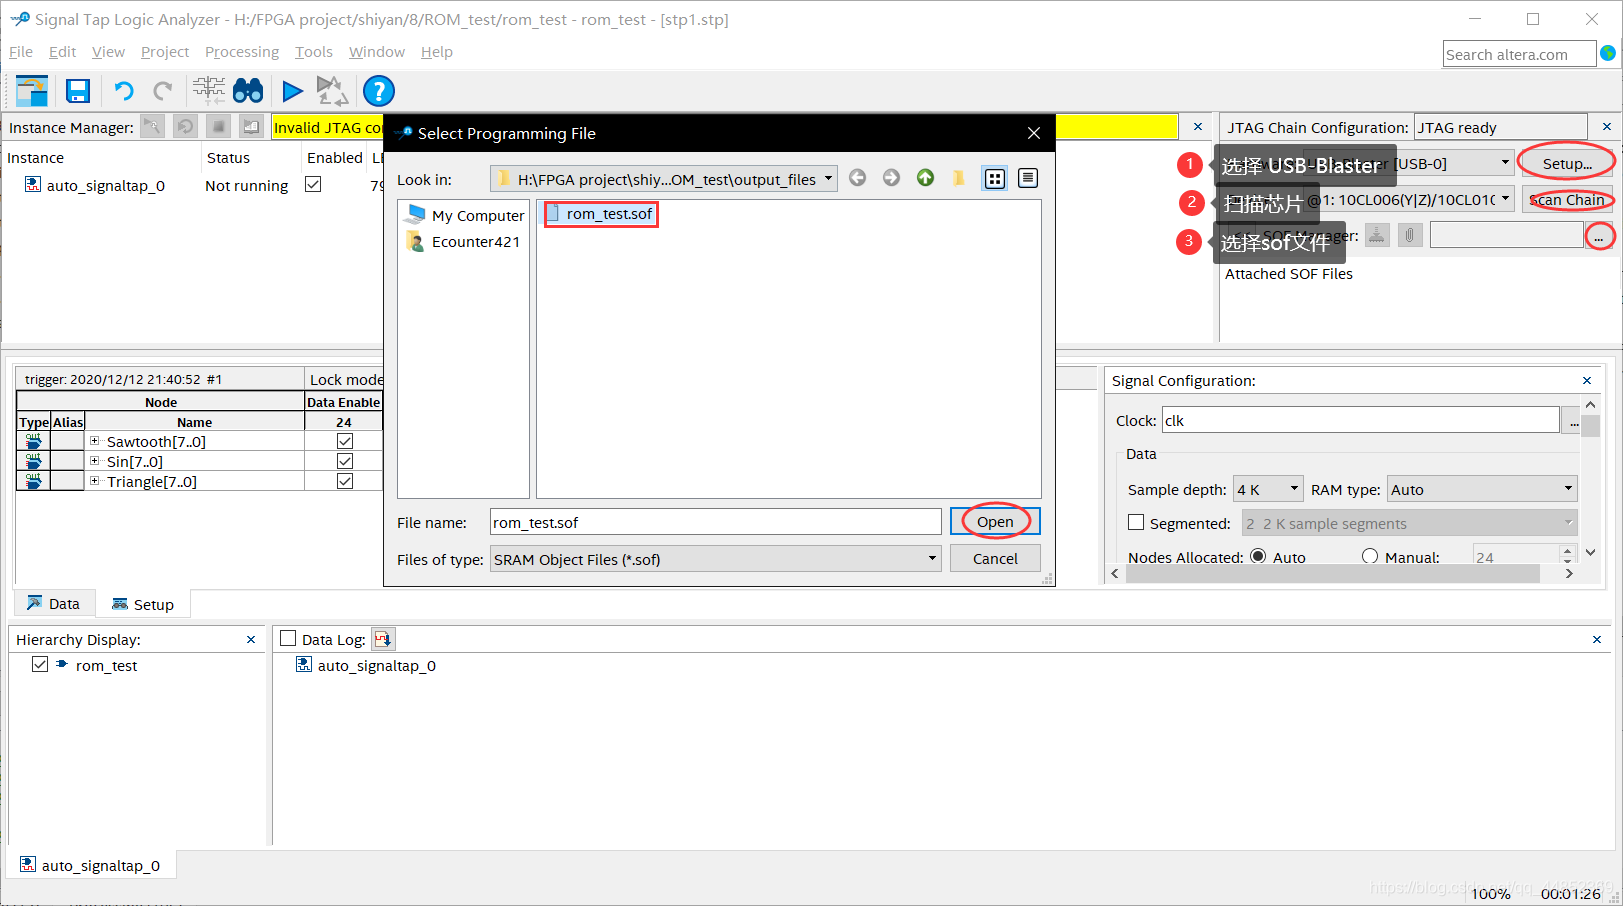
Task: Toggle Data Enable for Triangle[7..0]
Action: tap(345, 481)
